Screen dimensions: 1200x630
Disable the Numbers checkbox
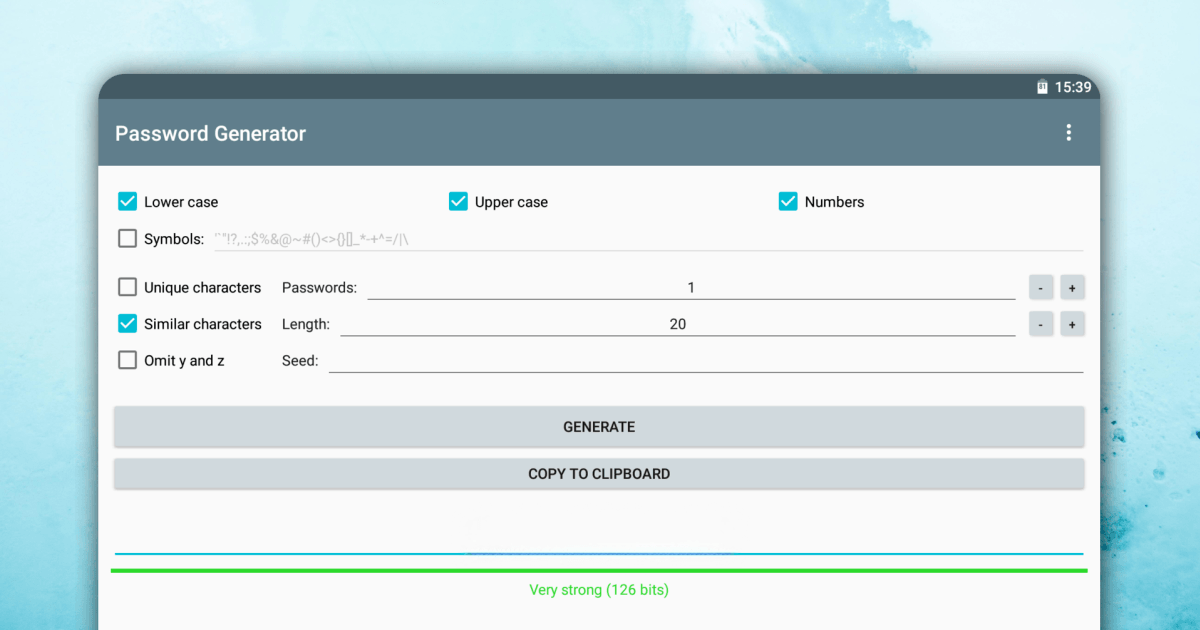[x=788, y=201]
